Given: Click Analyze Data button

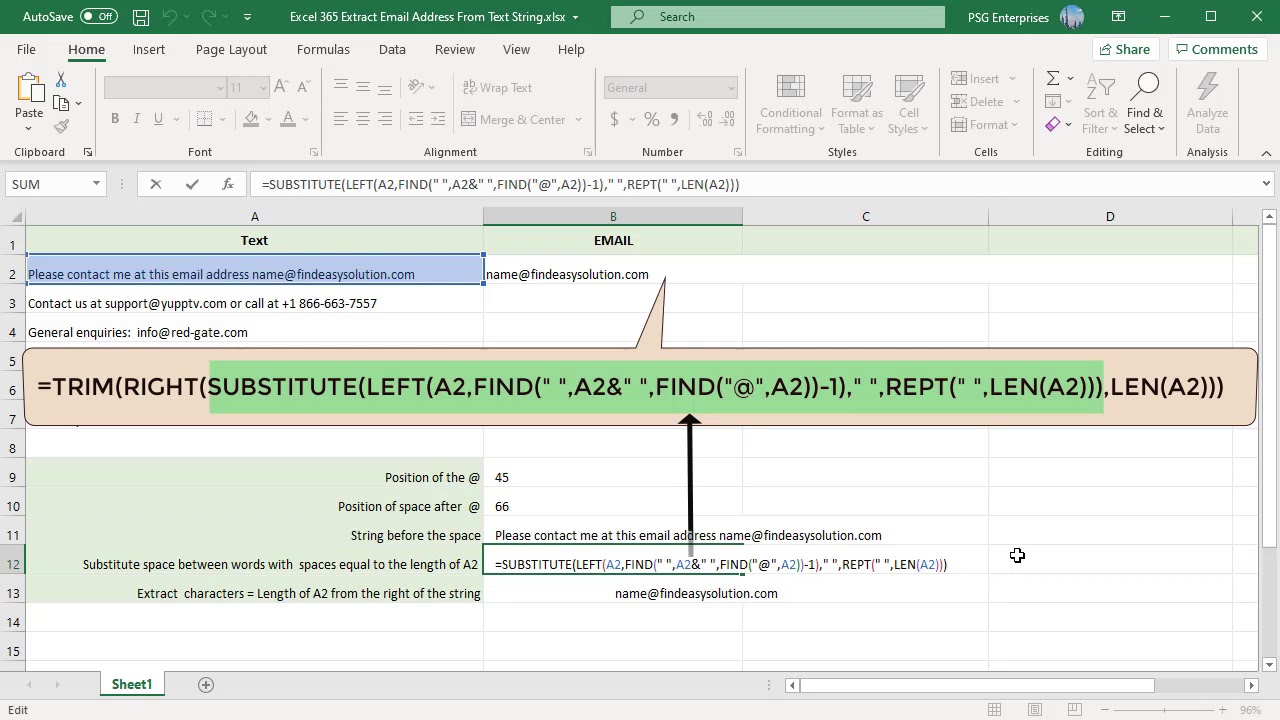Looking at the screenshot, I should [x=1207, y=104].
